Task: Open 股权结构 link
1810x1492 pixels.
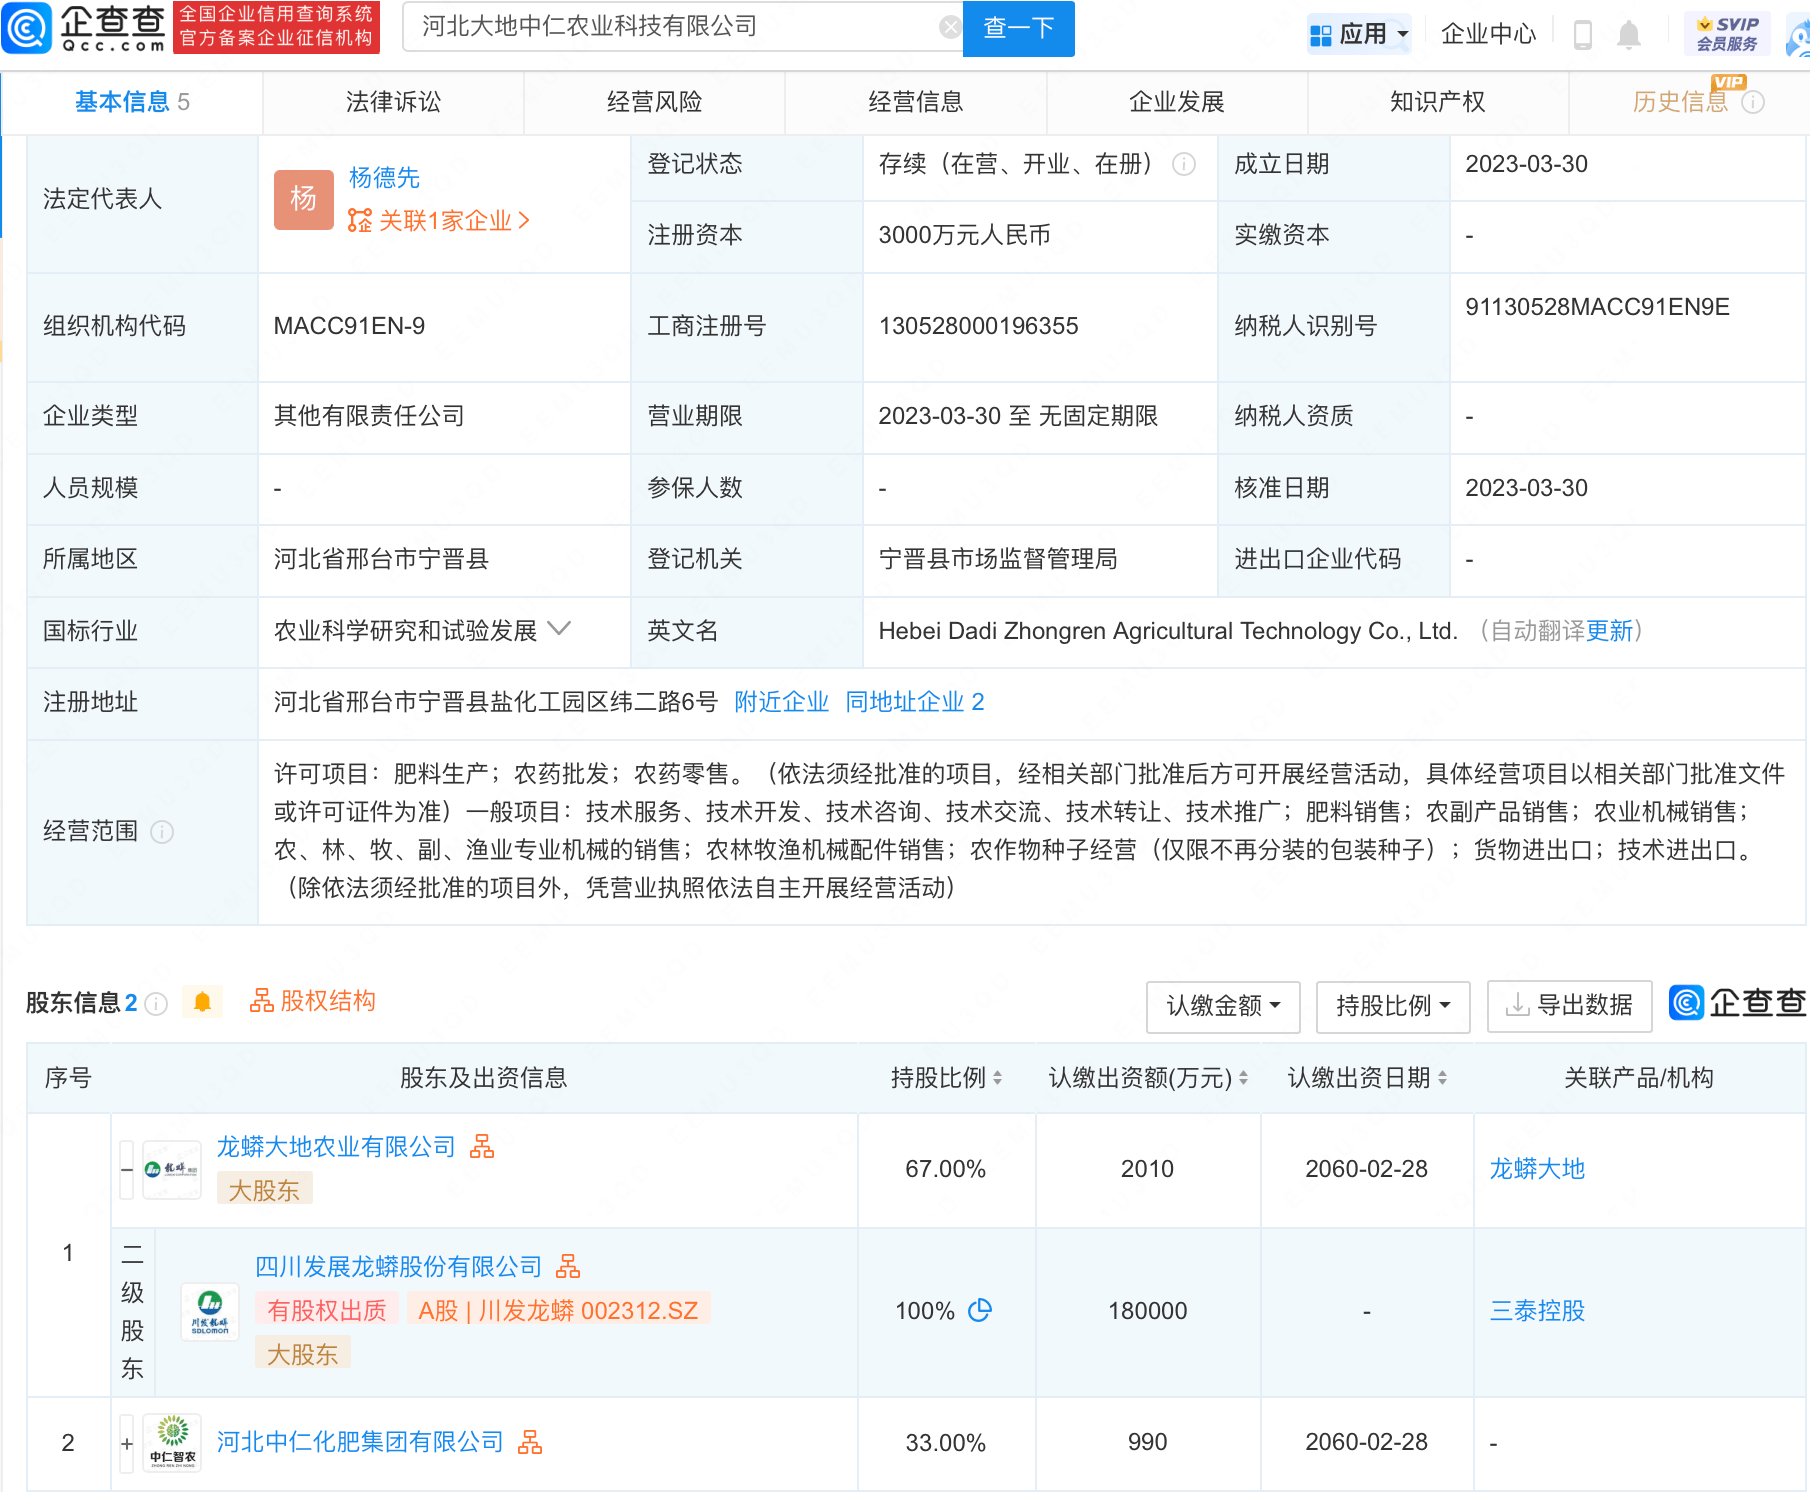Action: [312, 1002]
